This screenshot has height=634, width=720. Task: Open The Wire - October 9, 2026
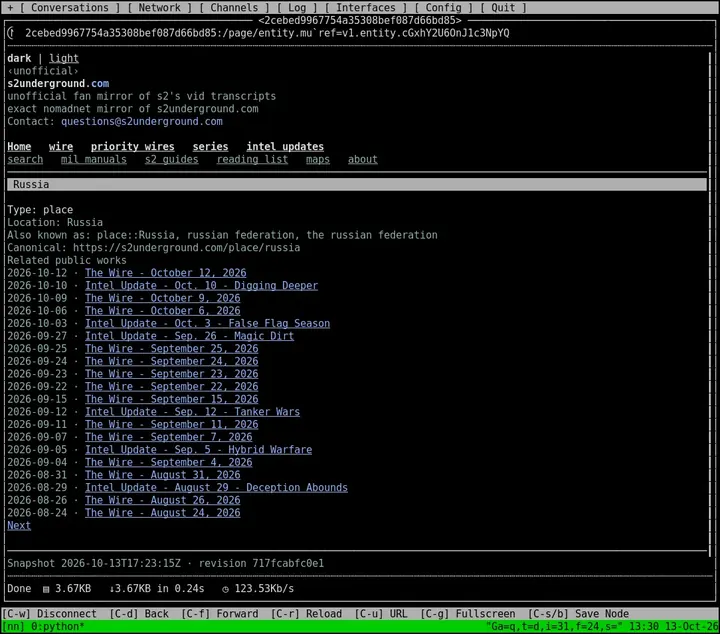pos(163,298)
